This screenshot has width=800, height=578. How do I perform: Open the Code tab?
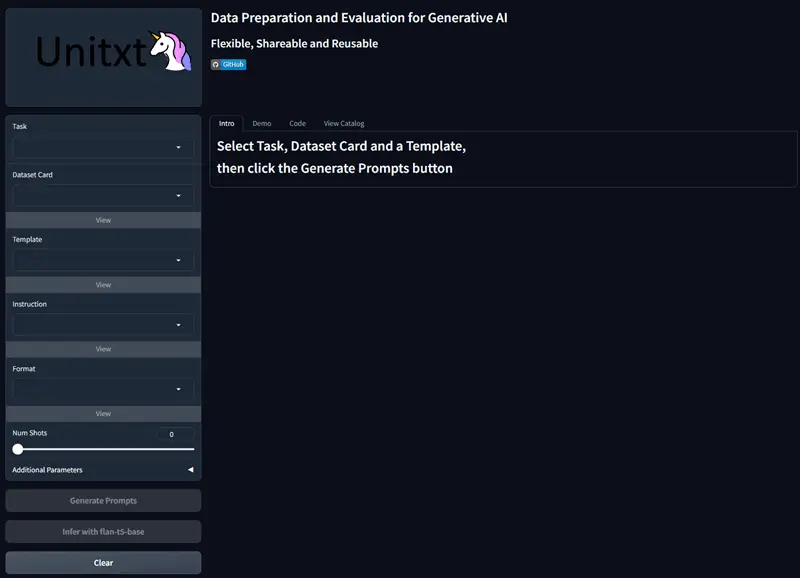(297, 124)
